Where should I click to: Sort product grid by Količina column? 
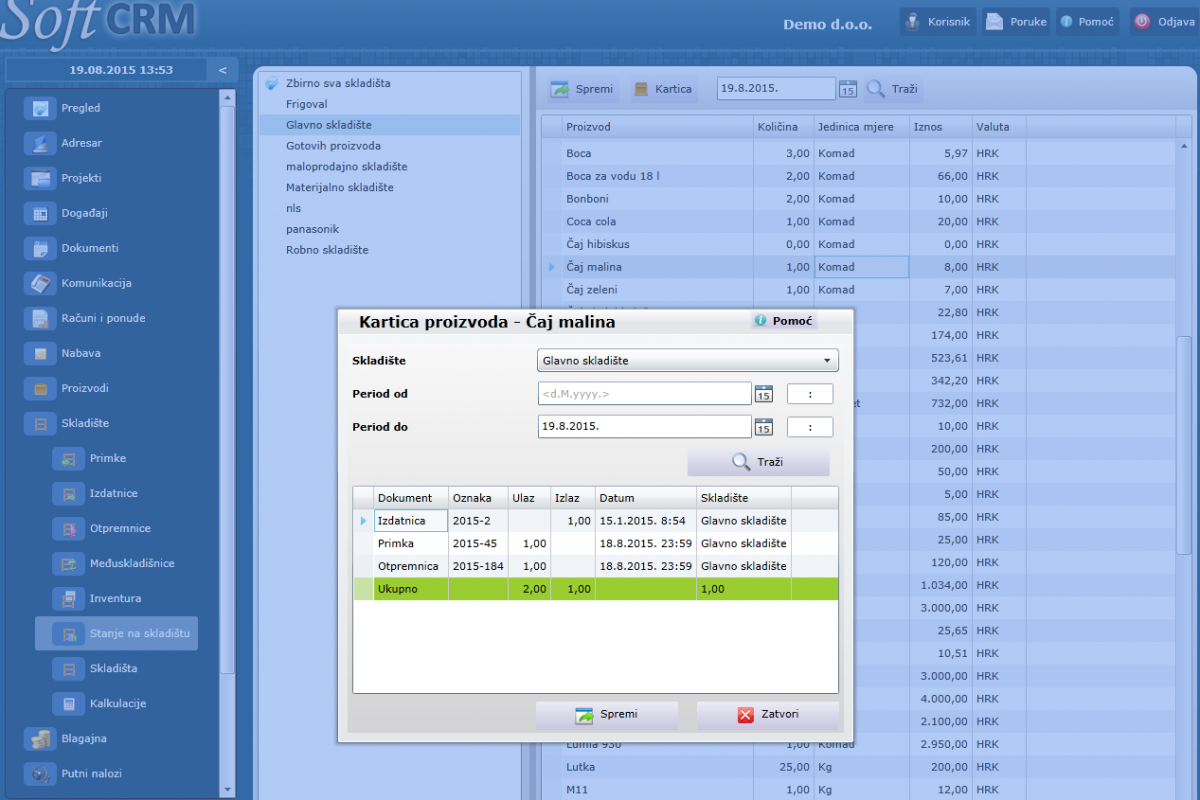coord(783,127)
